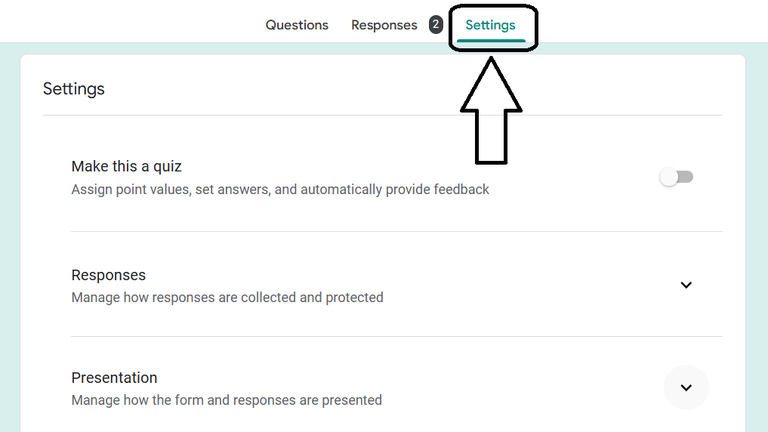The image size is (768, 432).
Task: Click the grey track of the quiz switch
Action: click(687, 177)
